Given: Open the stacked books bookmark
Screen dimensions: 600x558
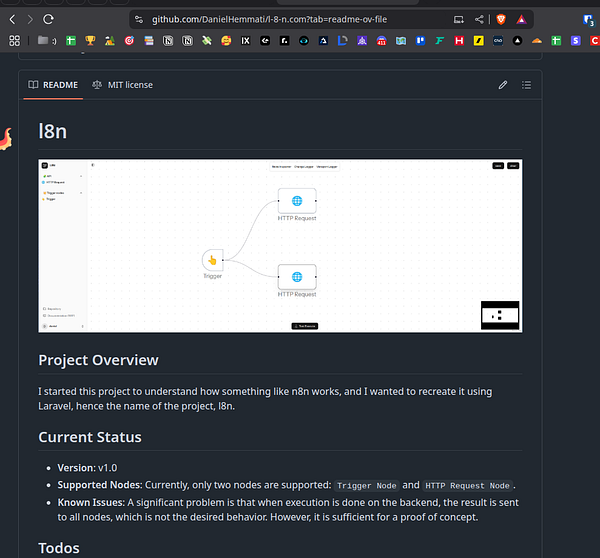Looking at the screenshot, I should tap(149, 41).
